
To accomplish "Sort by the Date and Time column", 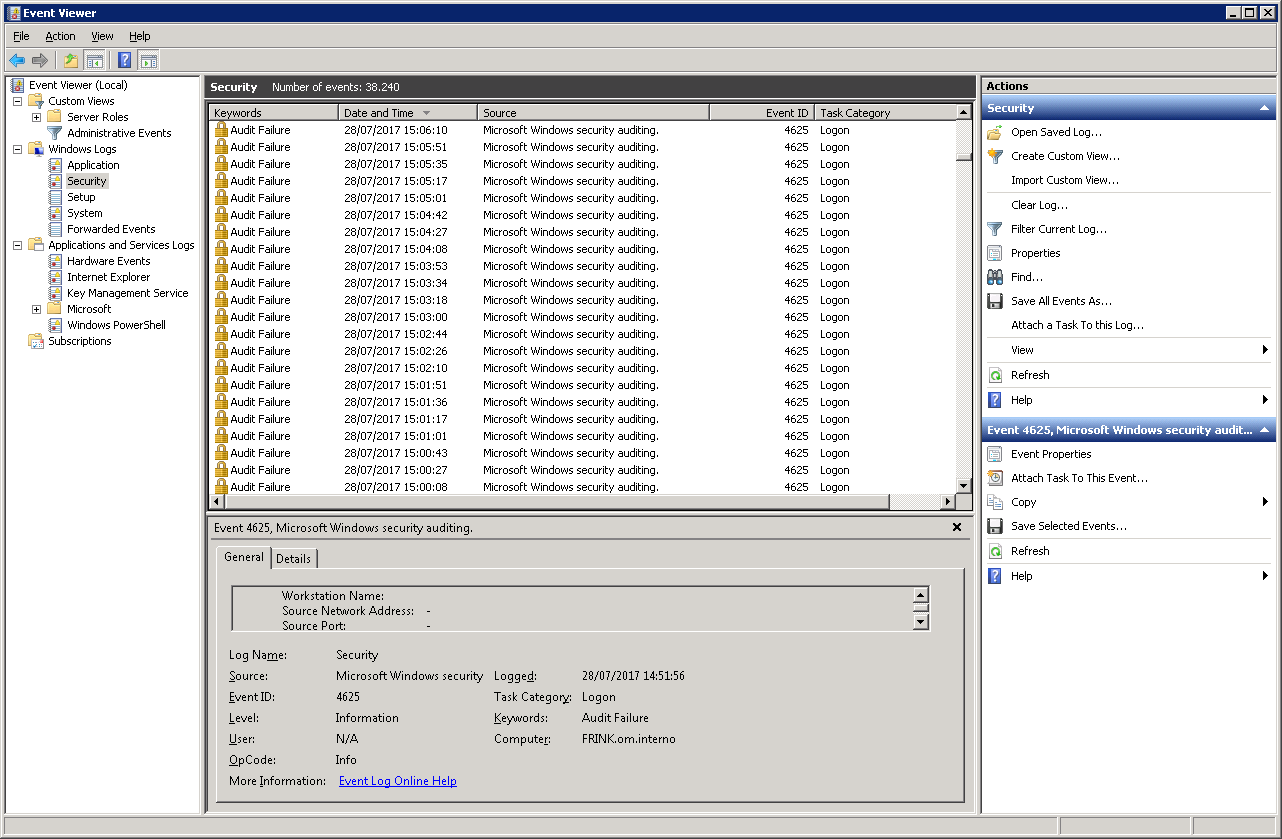I will (x=379, y=113).
